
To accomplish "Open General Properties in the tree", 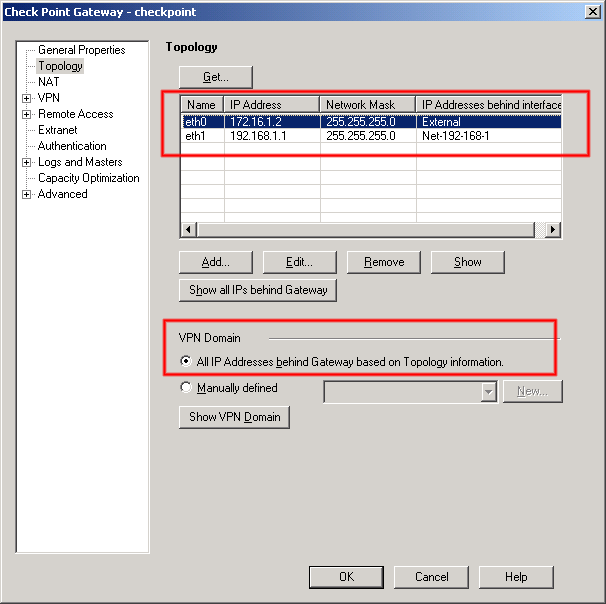I will click(82, 50).
